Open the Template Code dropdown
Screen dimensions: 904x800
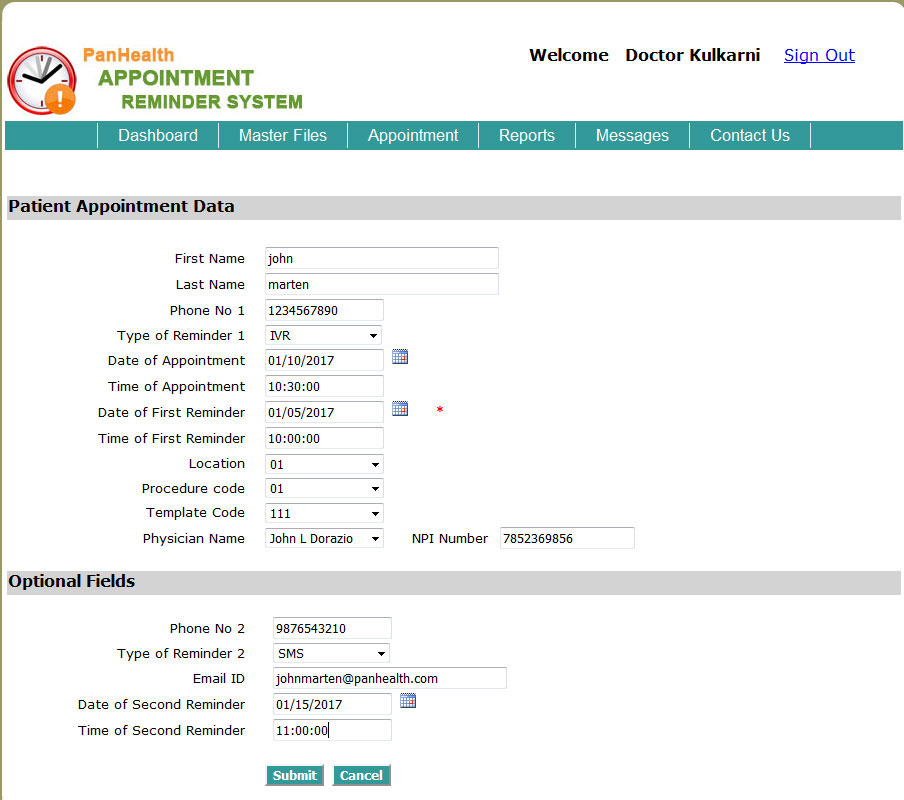pos(324,514)
